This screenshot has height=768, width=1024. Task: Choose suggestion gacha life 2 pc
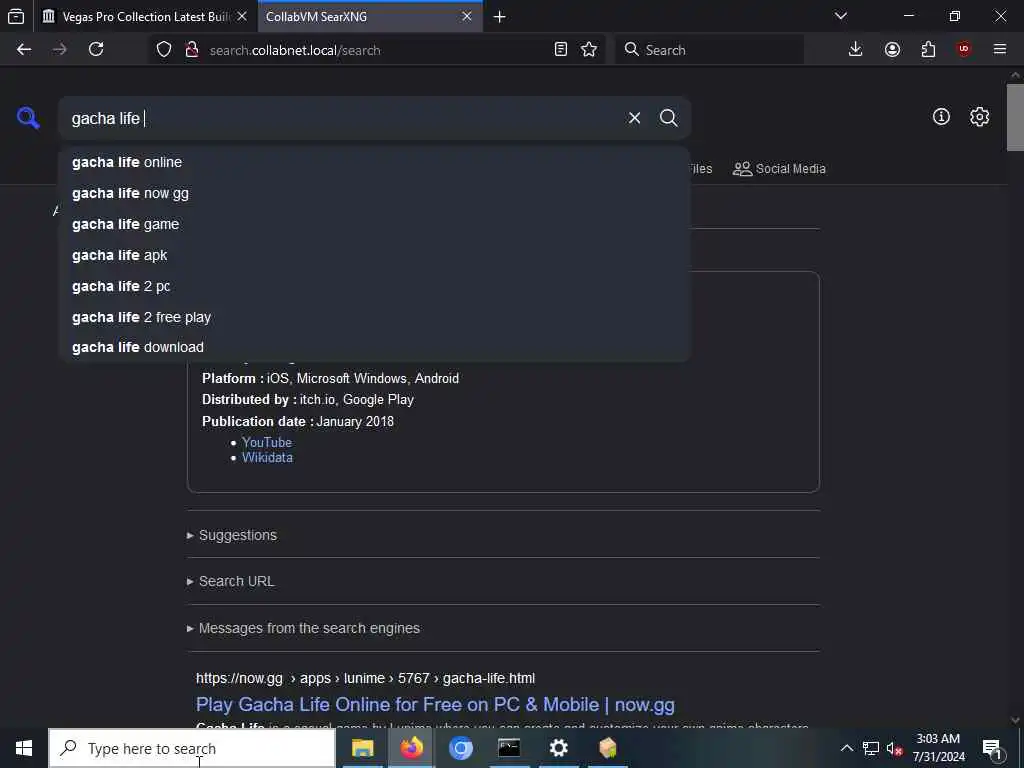[374, 286]
